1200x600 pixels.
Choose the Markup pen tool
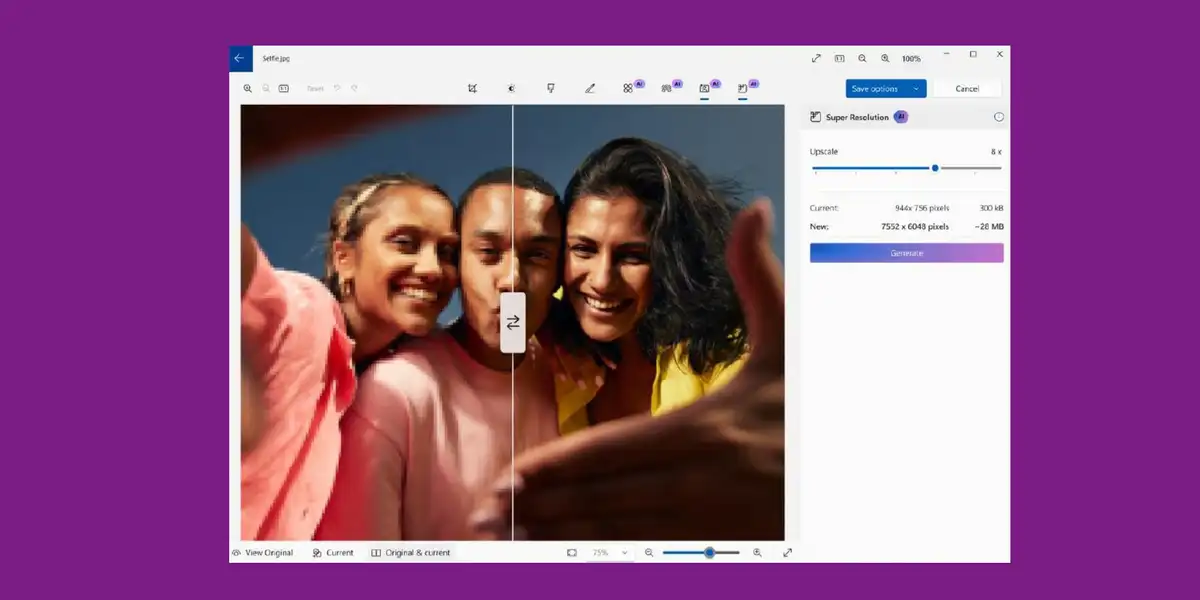590,88
